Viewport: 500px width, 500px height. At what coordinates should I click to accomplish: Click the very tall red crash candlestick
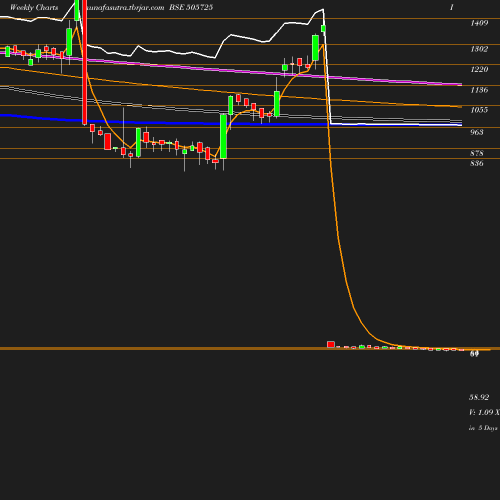(85, 62)
